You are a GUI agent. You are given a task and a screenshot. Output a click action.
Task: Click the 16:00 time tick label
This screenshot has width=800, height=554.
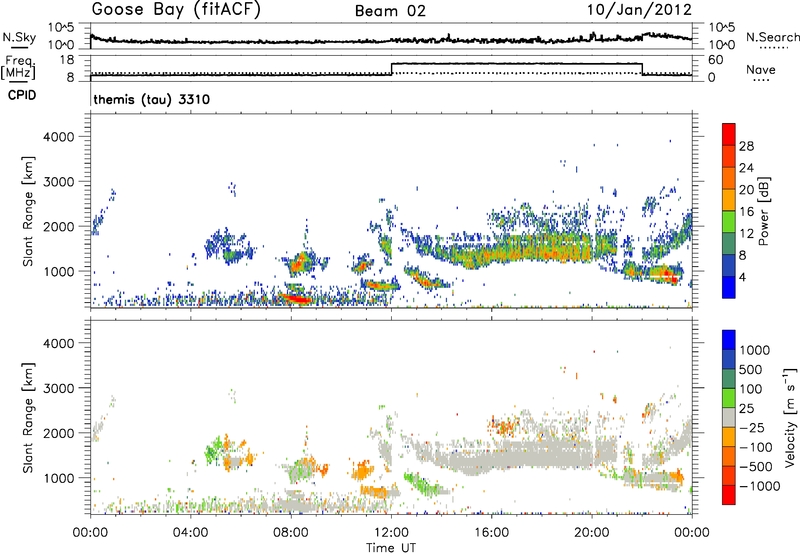click(x=491, y=533)
